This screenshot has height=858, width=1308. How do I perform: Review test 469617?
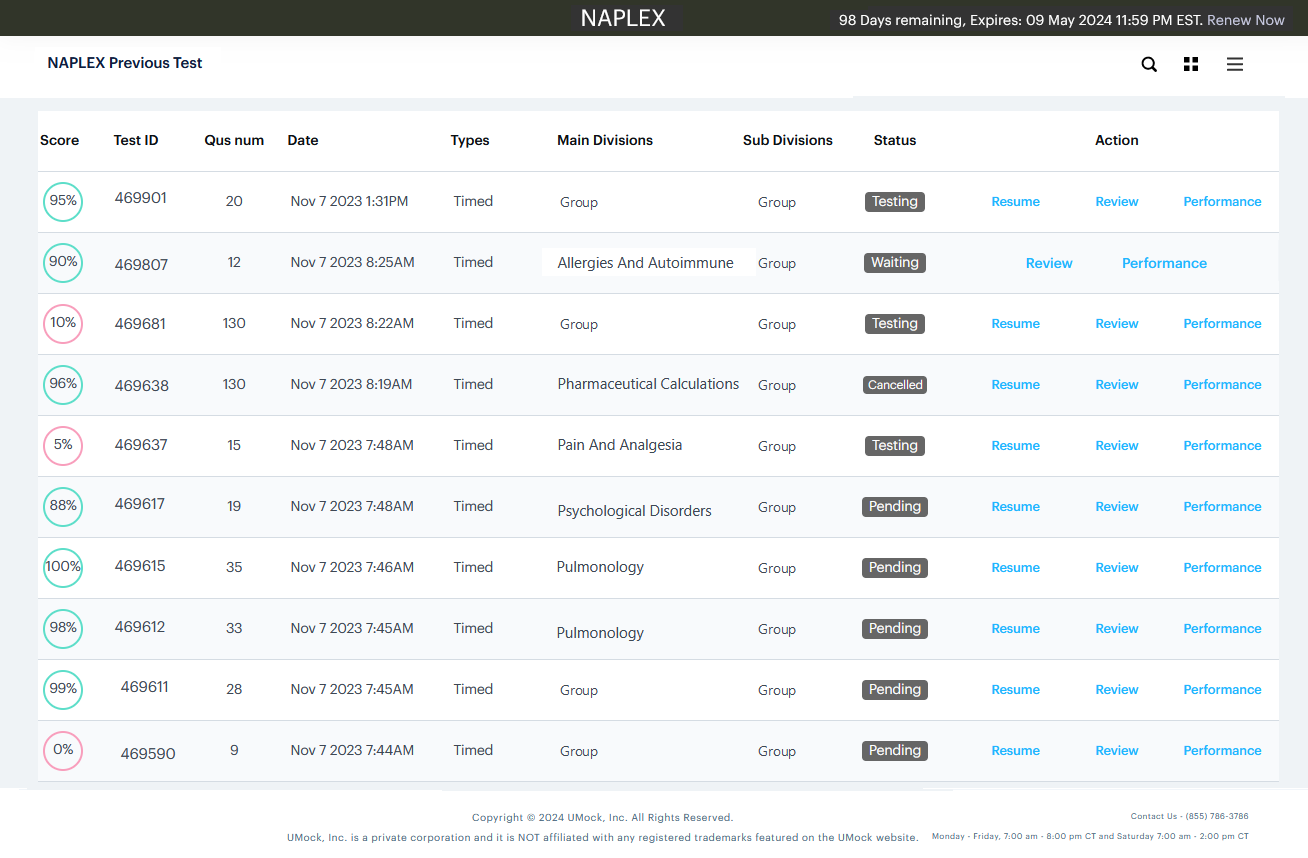pos(1117,507)
